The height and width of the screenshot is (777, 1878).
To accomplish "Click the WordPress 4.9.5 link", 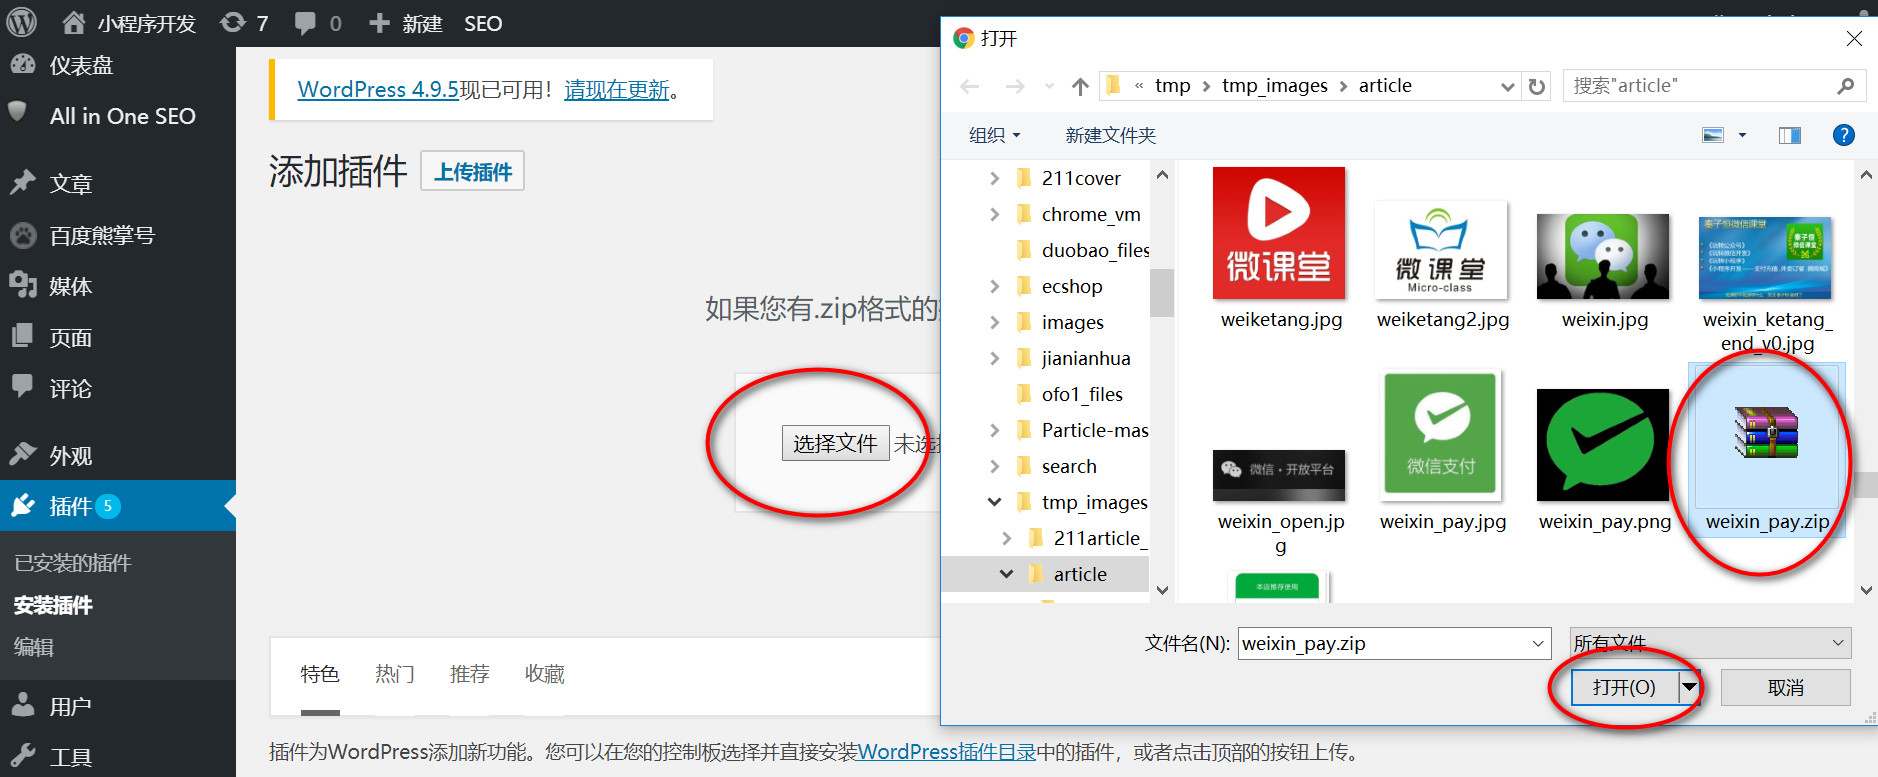I will click(x=378, y=89).
